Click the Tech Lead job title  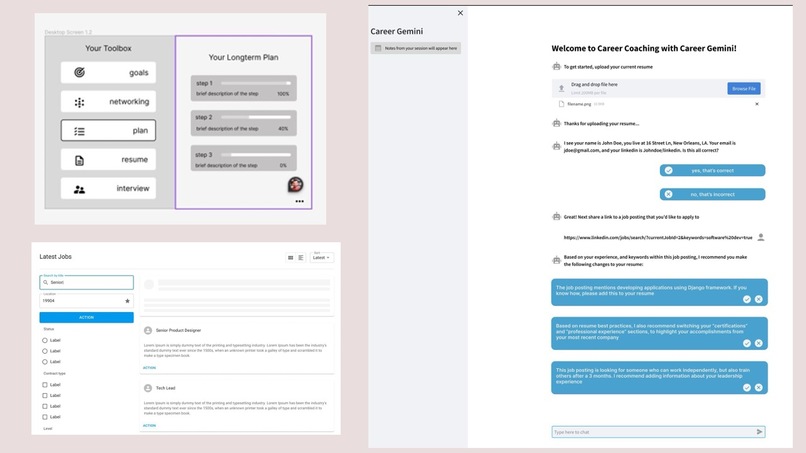pos(166,388)
